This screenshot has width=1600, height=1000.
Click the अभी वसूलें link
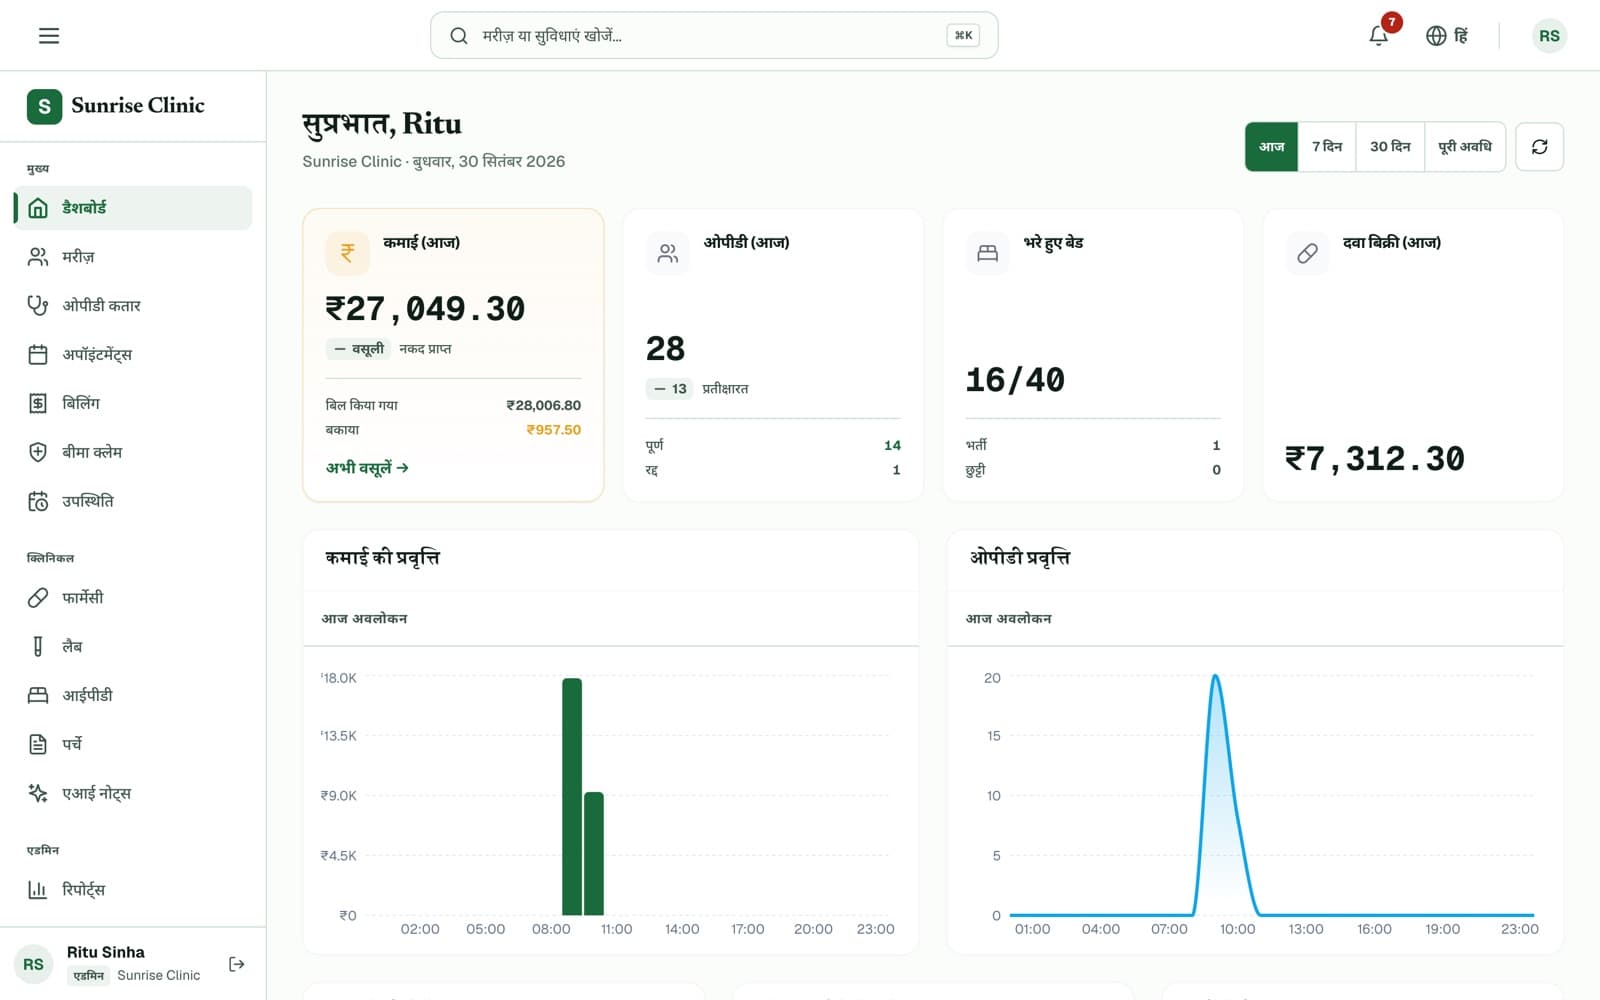point(367,467)
